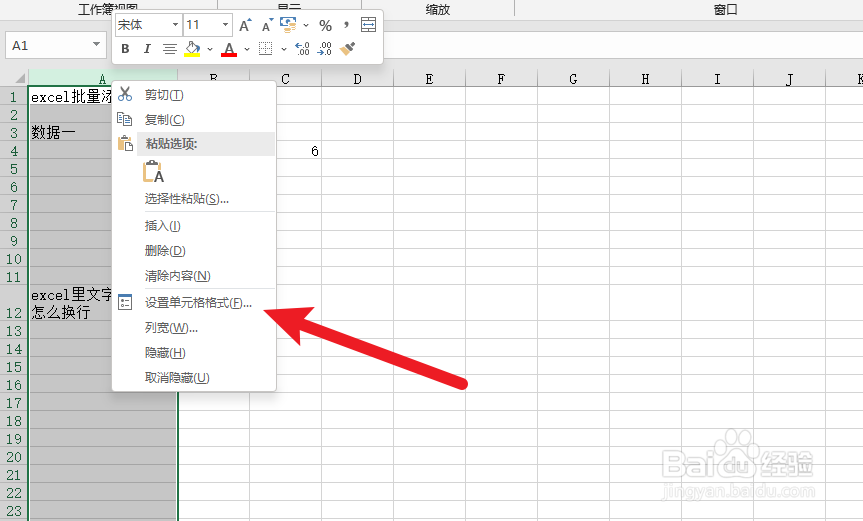The width and height of the screenshot is (863, 521).
Task: Click merge and center icon
Action: pyautogui.click(x=368, y=25)
